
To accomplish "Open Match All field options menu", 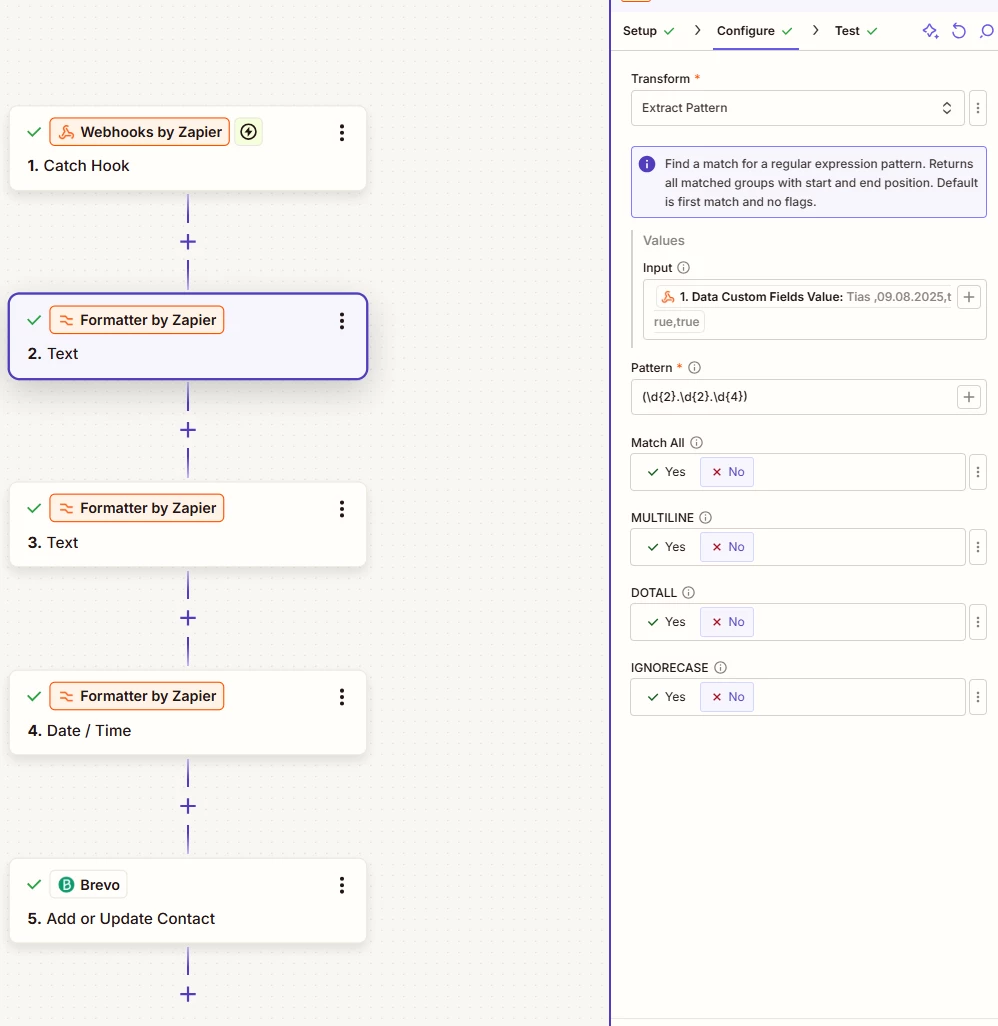I will tap(978, 472).
